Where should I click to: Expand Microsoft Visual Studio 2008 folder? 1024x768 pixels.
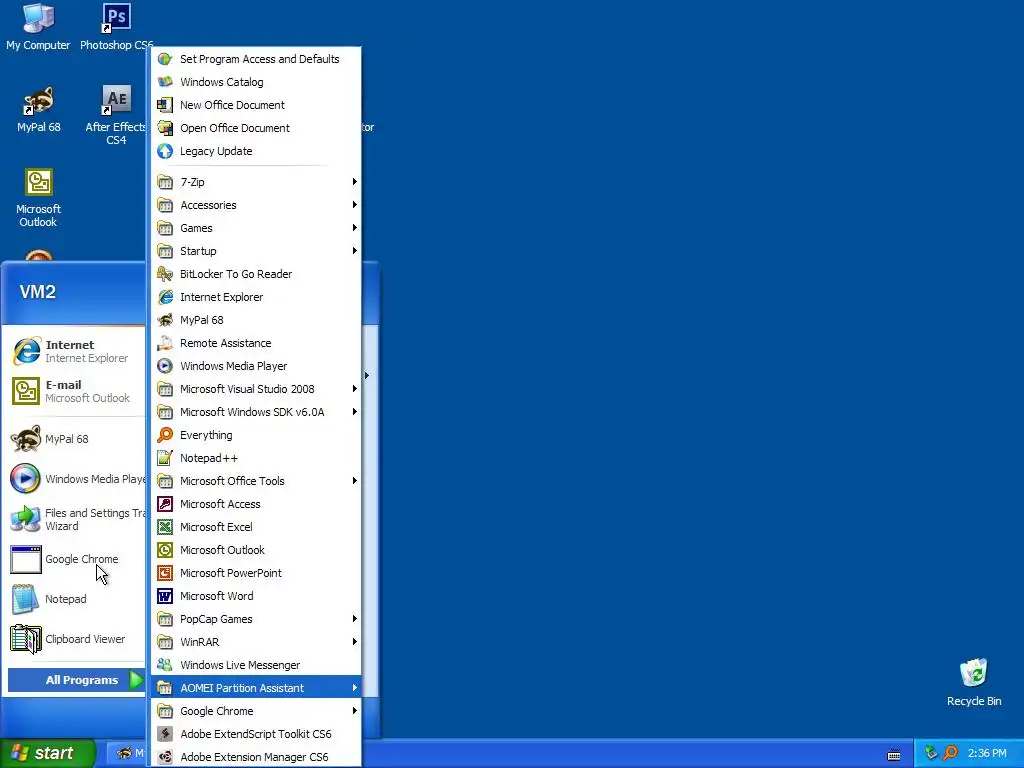tap(256, 389)
